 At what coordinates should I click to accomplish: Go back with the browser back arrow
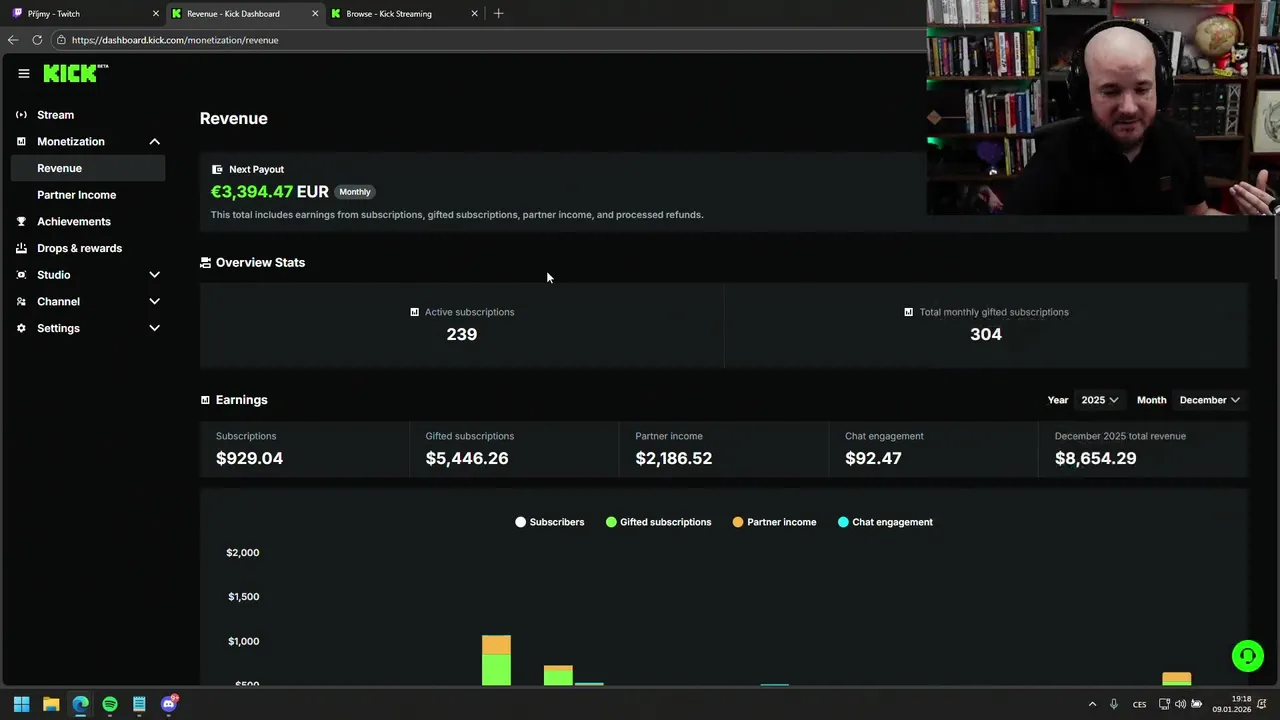[x=12, y=40]
